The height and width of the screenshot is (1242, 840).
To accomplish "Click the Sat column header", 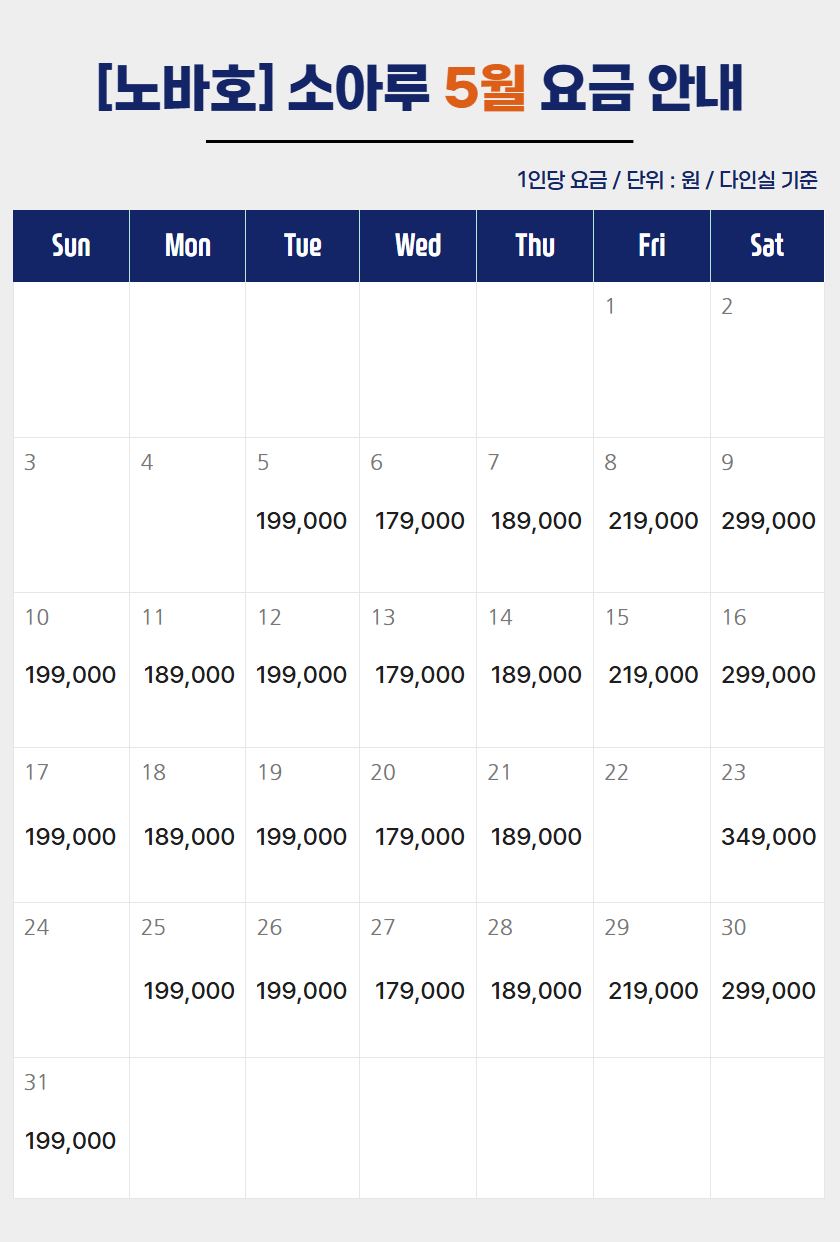I will (767, 246).
